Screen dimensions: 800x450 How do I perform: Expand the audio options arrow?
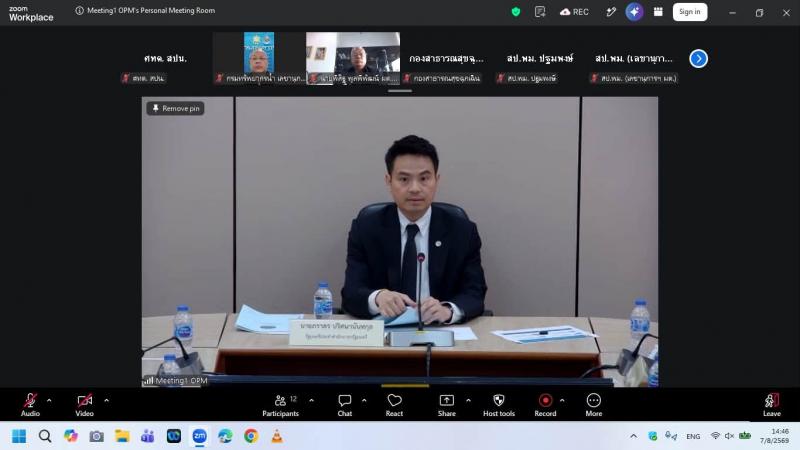point(49,401)
